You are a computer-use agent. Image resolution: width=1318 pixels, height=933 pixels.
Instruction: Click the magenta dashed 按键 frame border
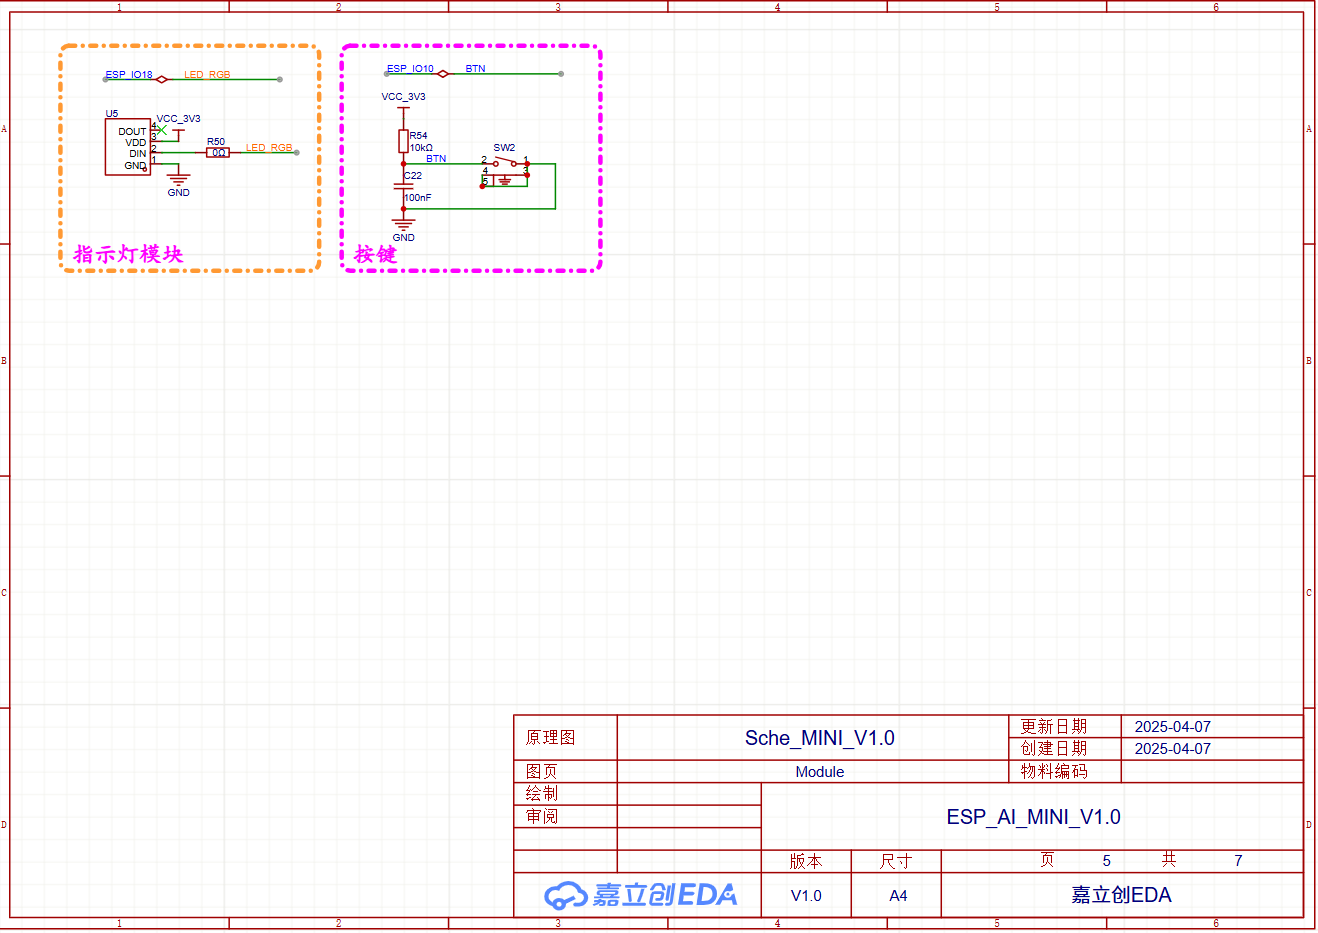[x=471, y=46]
